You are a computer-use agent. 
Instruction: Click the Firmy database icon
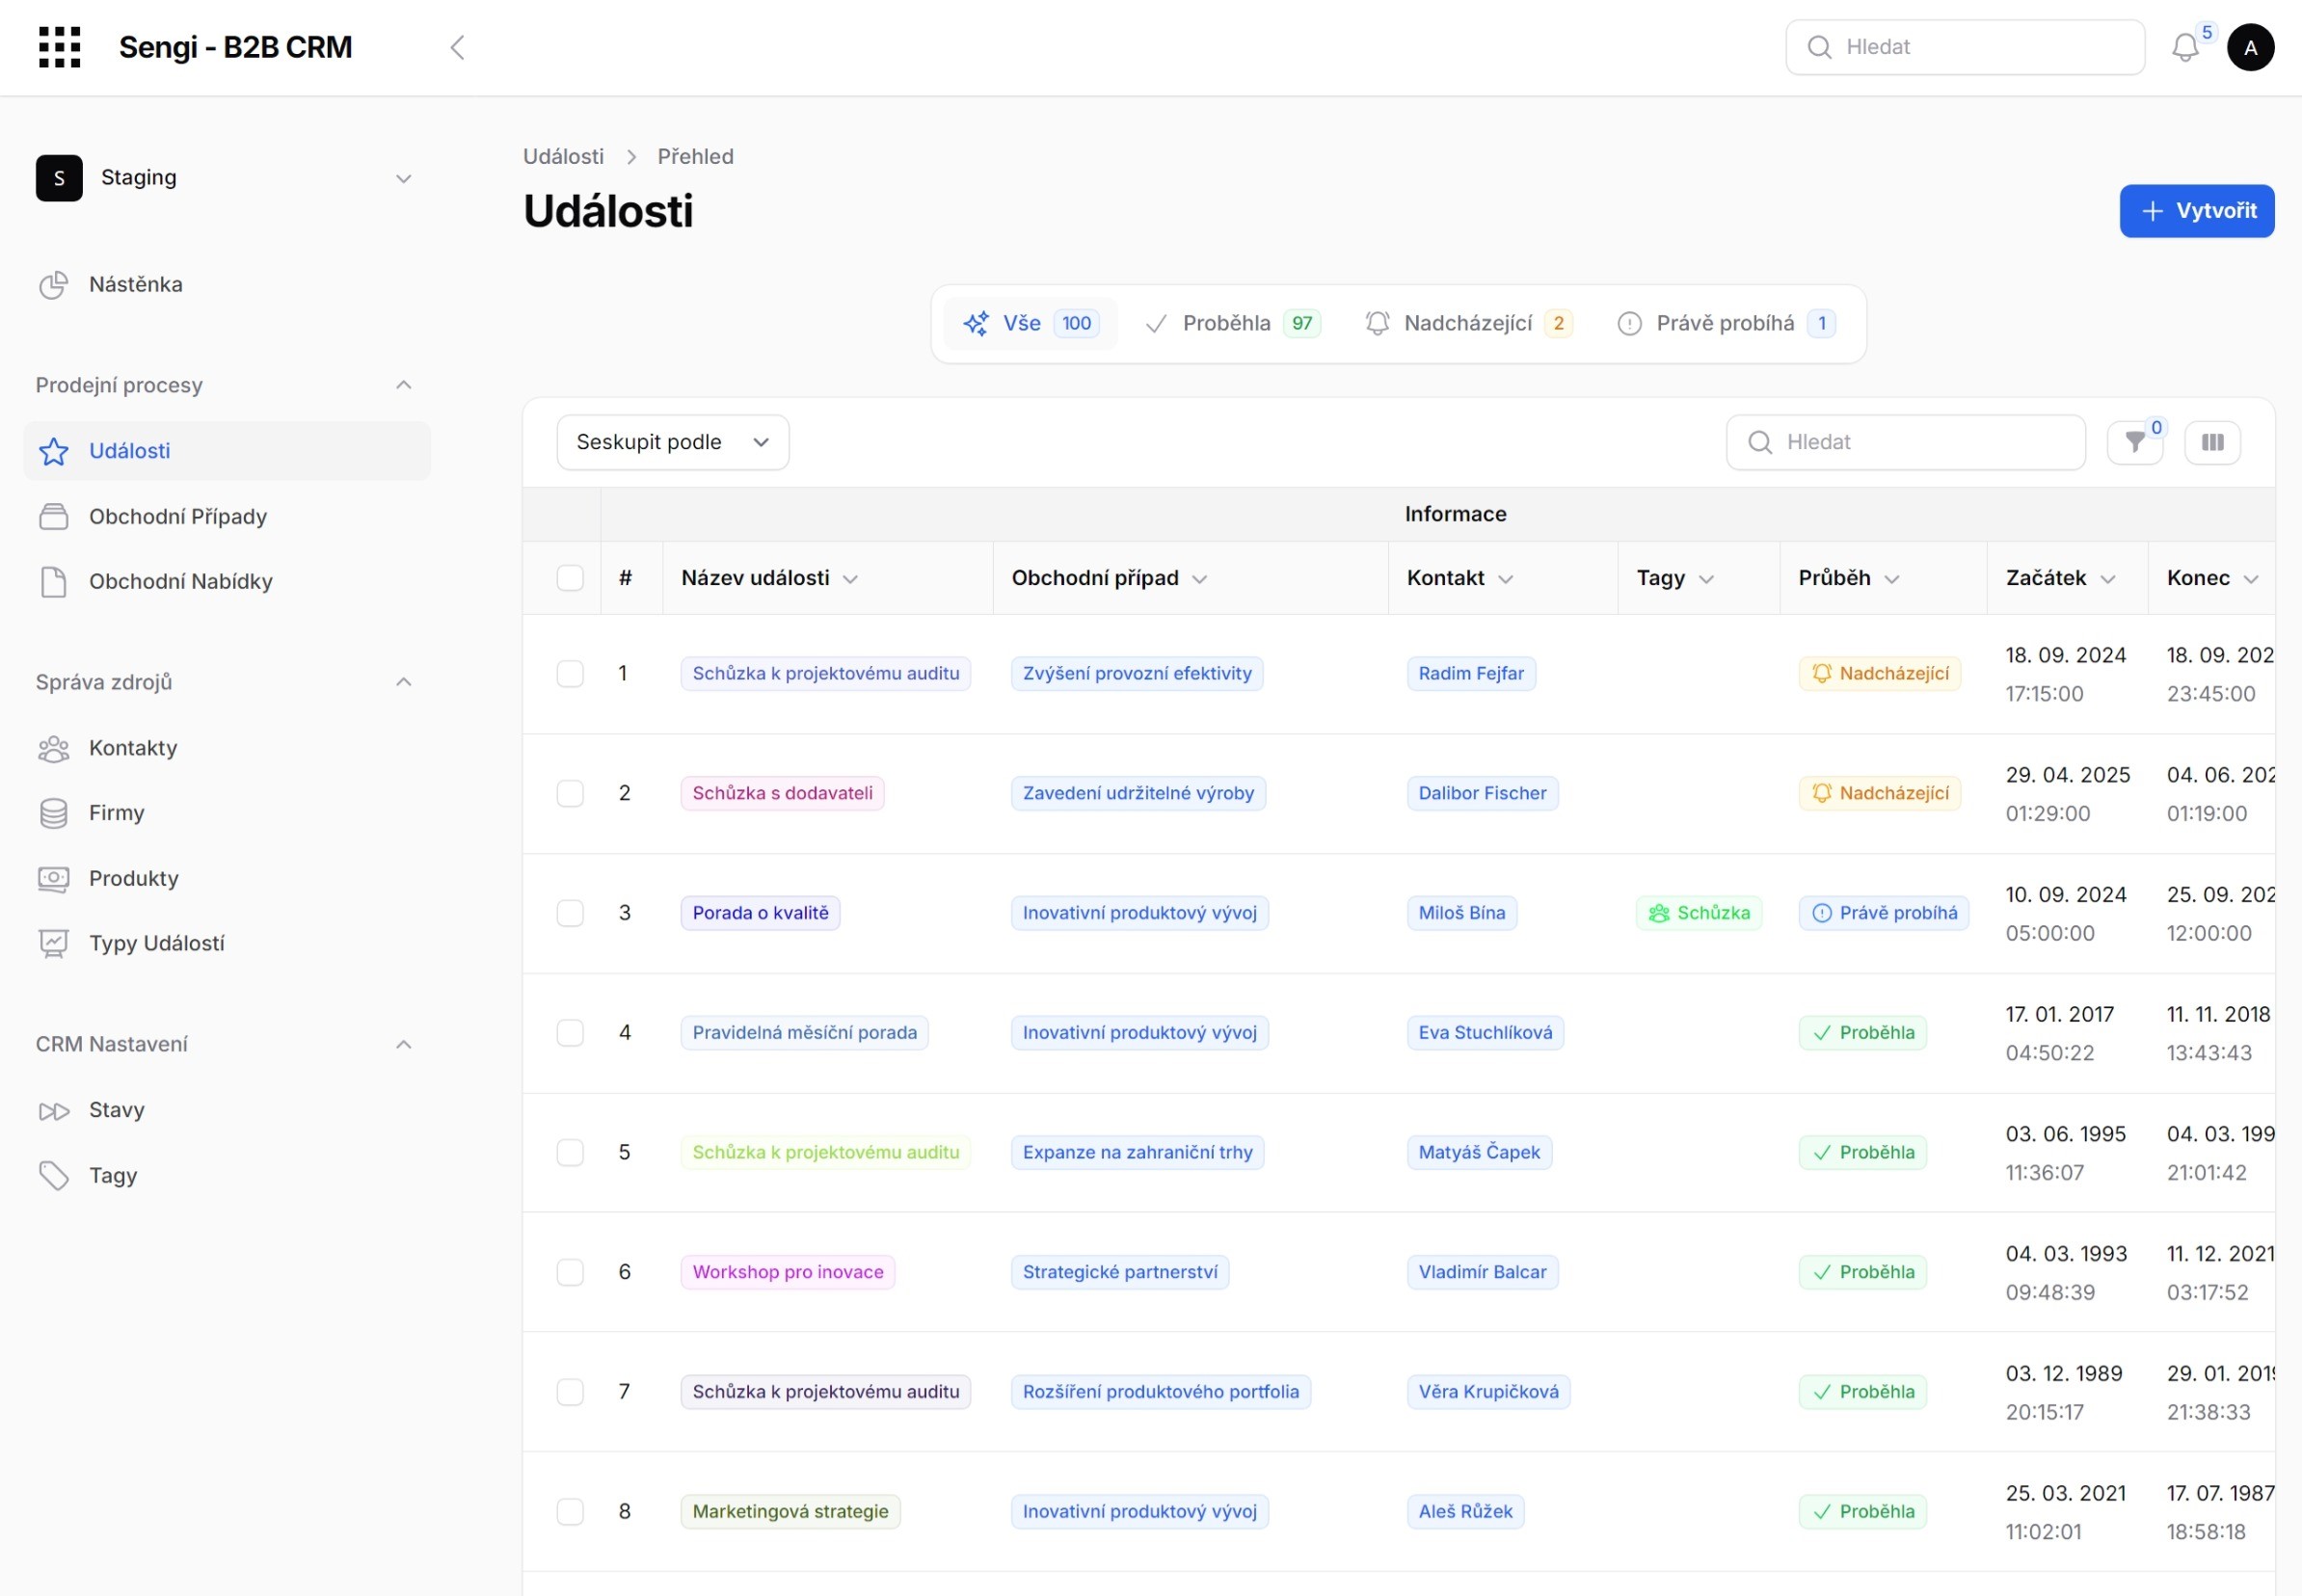click(53, 813)
